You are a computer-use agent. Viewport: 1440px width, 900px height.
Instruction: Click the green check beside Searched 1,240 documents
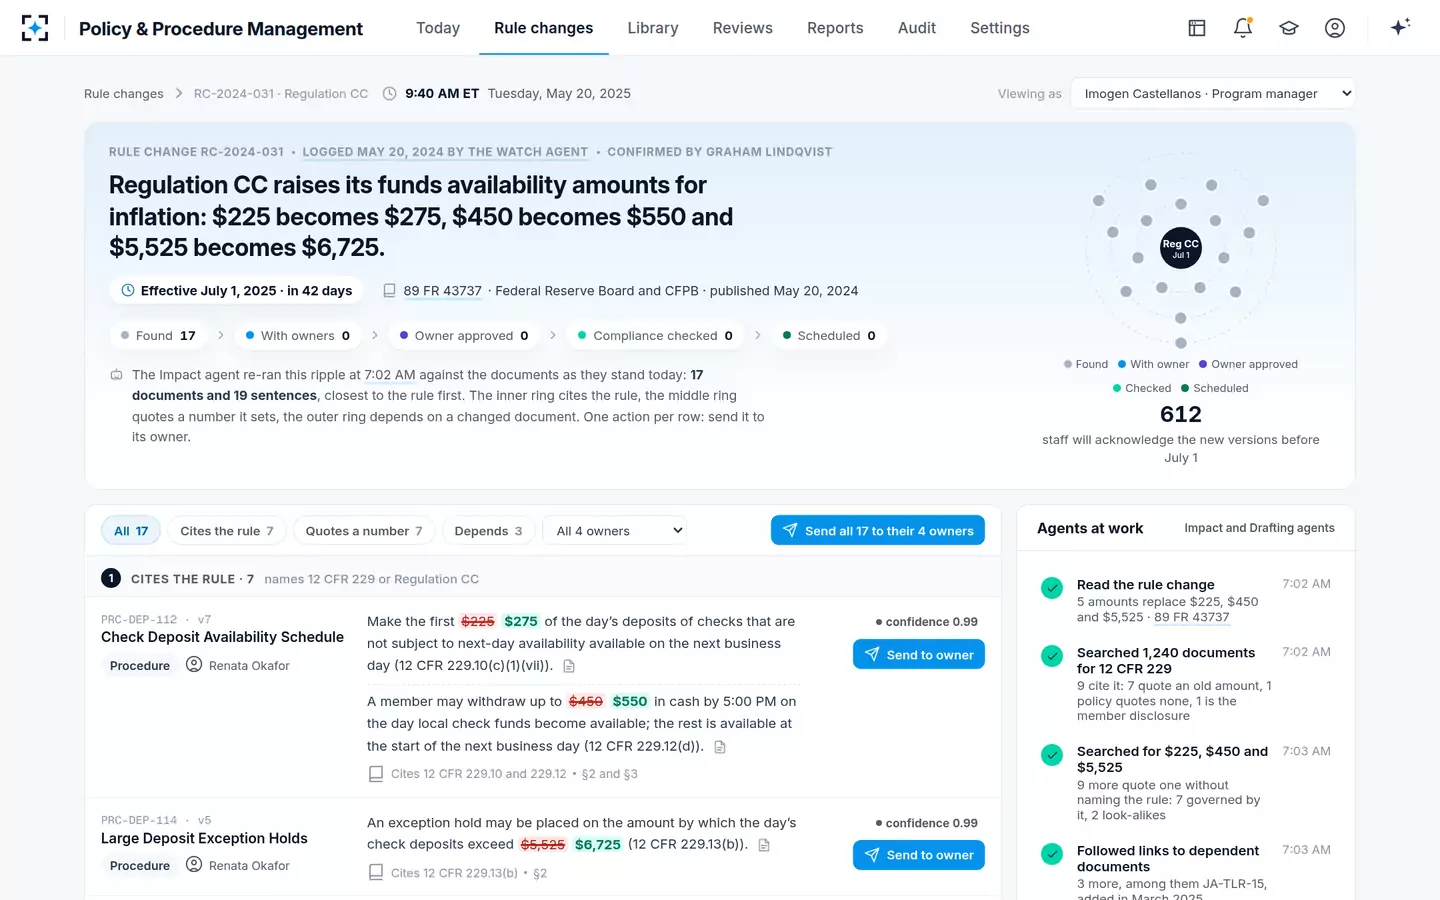point(1052,656)
